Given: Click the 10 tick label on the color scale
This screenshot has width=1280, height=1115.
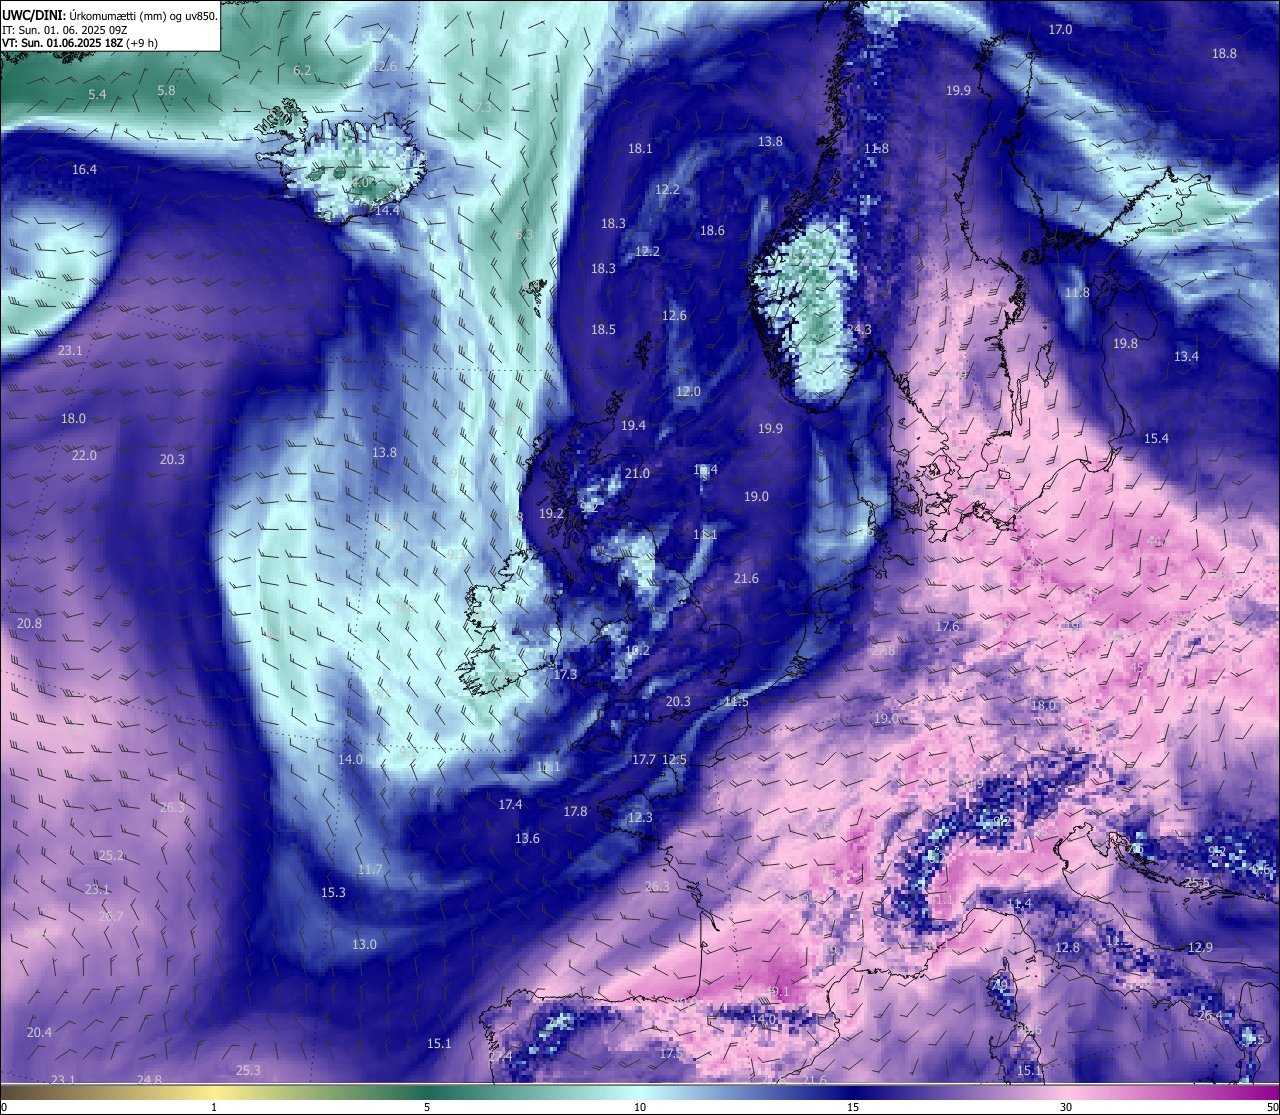Looking at the screenshot, I should pos(640,1107).
